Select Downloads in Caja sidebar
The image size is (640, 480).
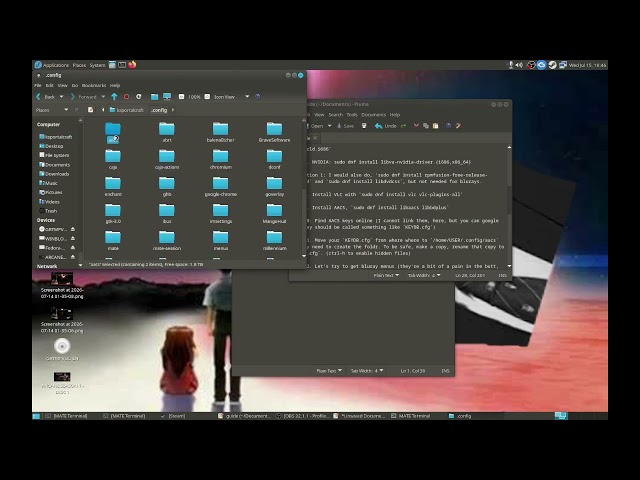coord(54,174)
